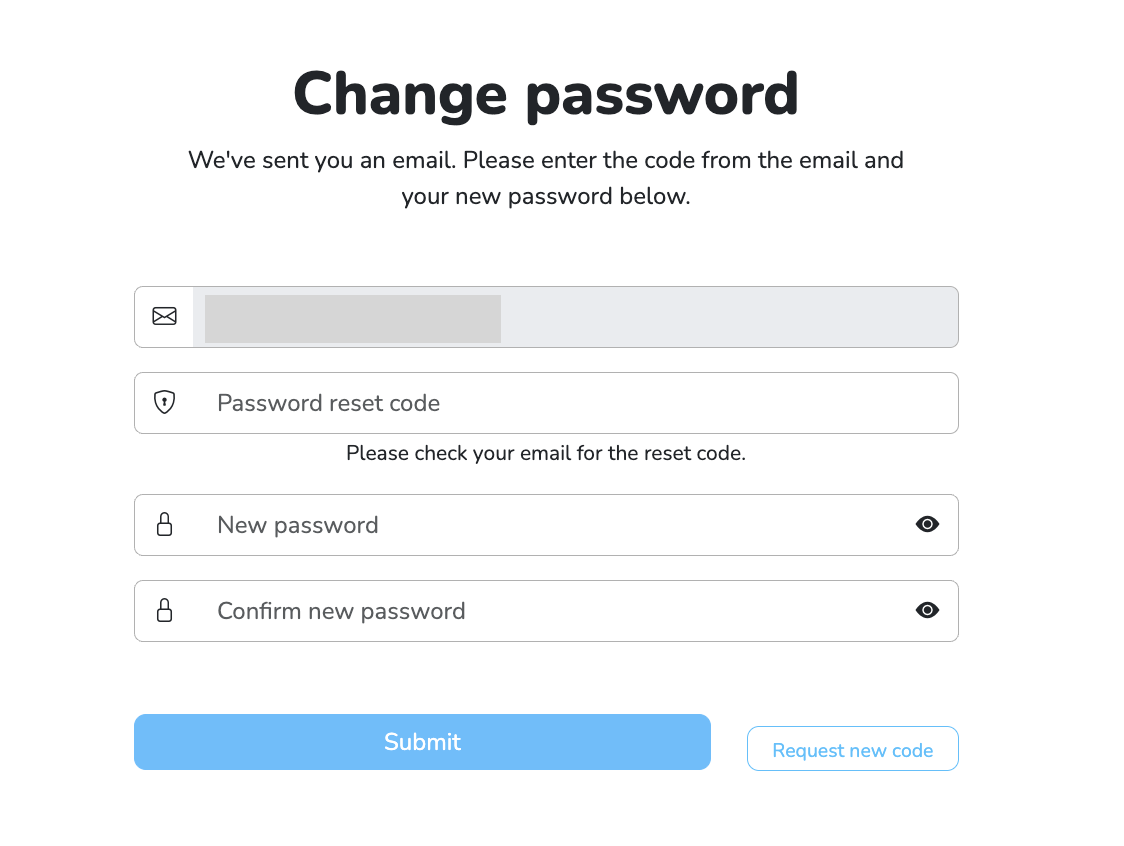Click the envelope icon in the email field
1124x846 pixels.
coord(164,317)
